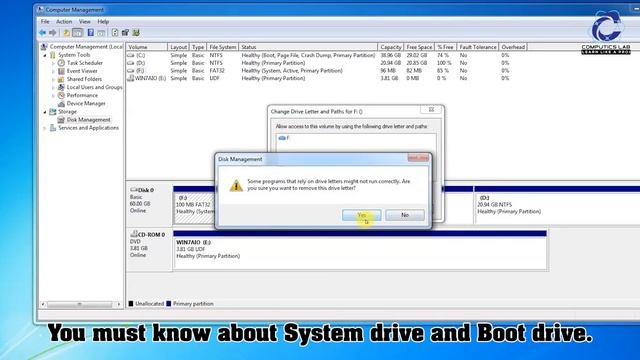Expand the Local Users and Groups node

point(53,87)
